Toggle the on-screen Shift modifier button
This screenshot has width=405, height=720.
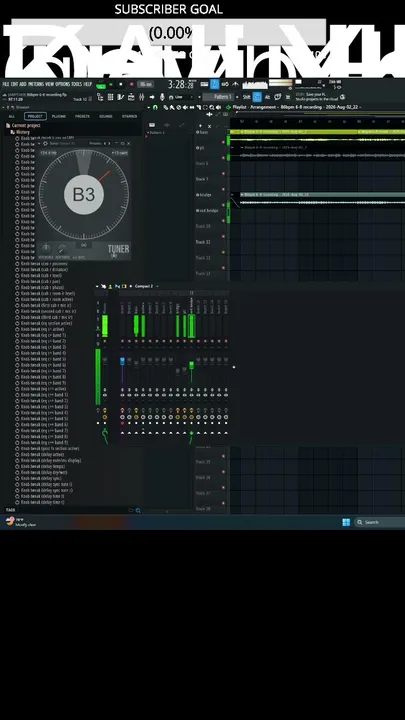coord(246,96)
